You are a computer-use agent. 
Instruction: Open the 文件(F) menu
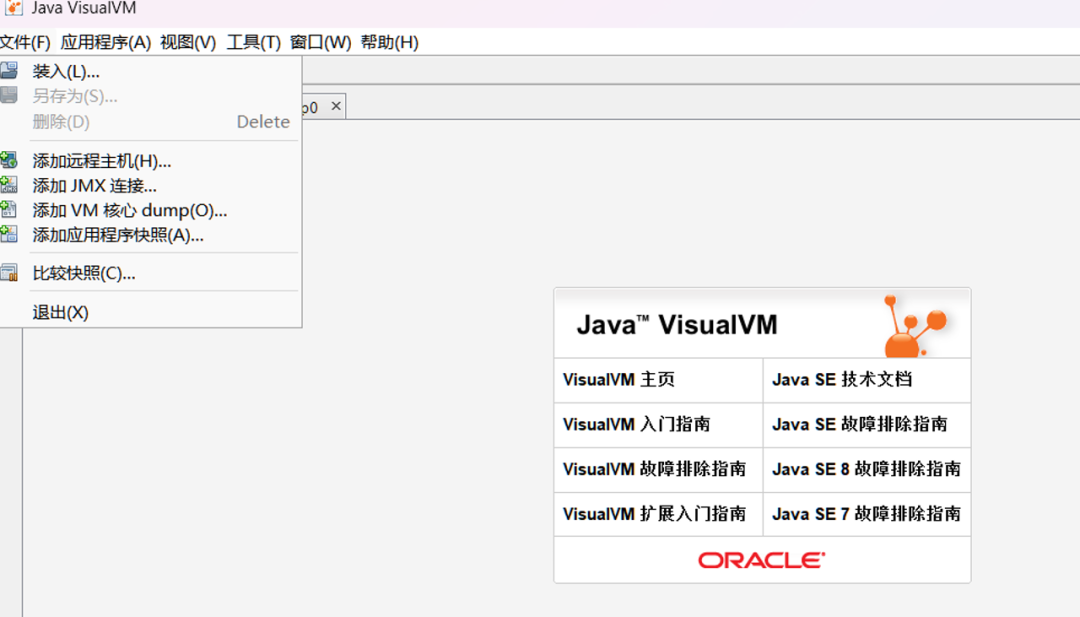25,42
